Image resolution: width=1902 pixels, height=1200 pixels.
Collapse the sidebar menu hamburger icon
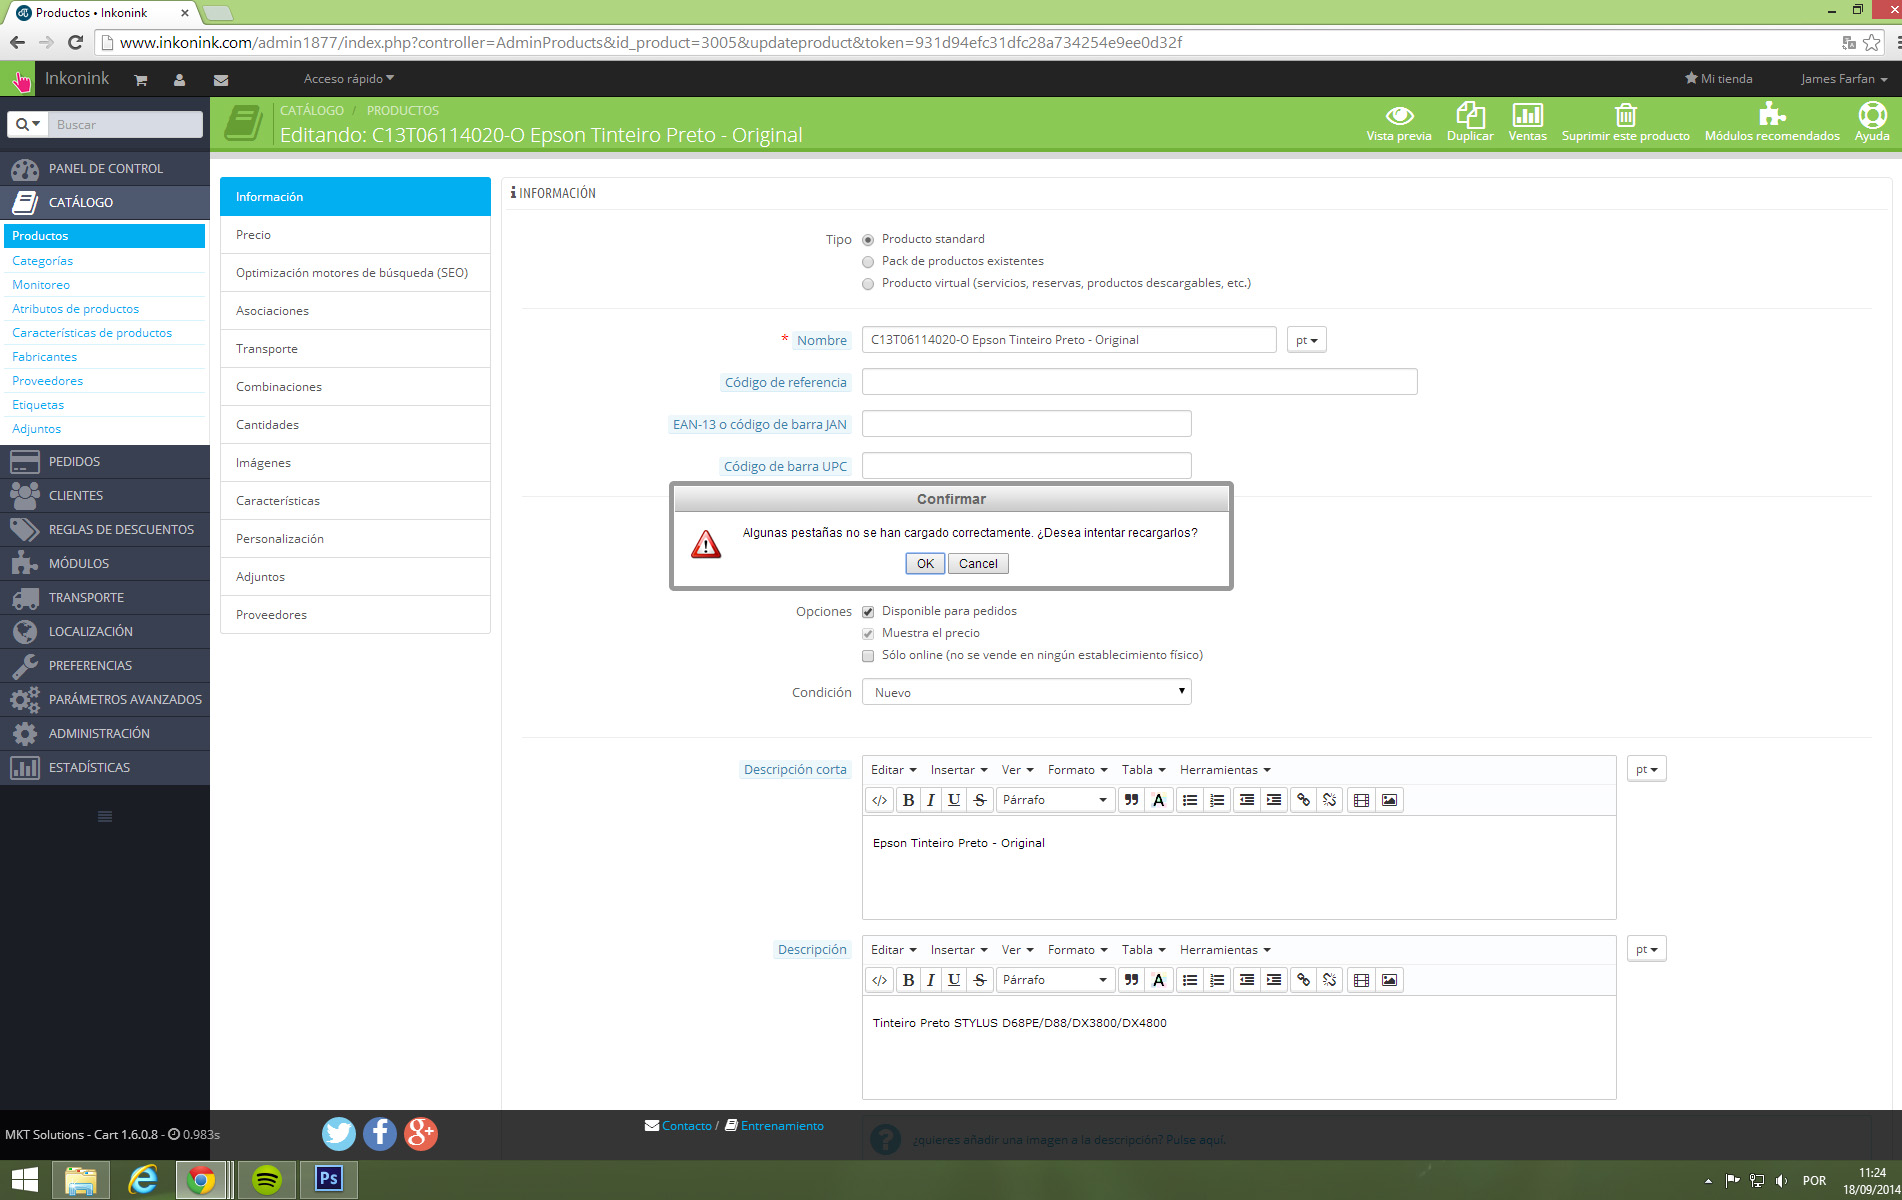point(105,817)
